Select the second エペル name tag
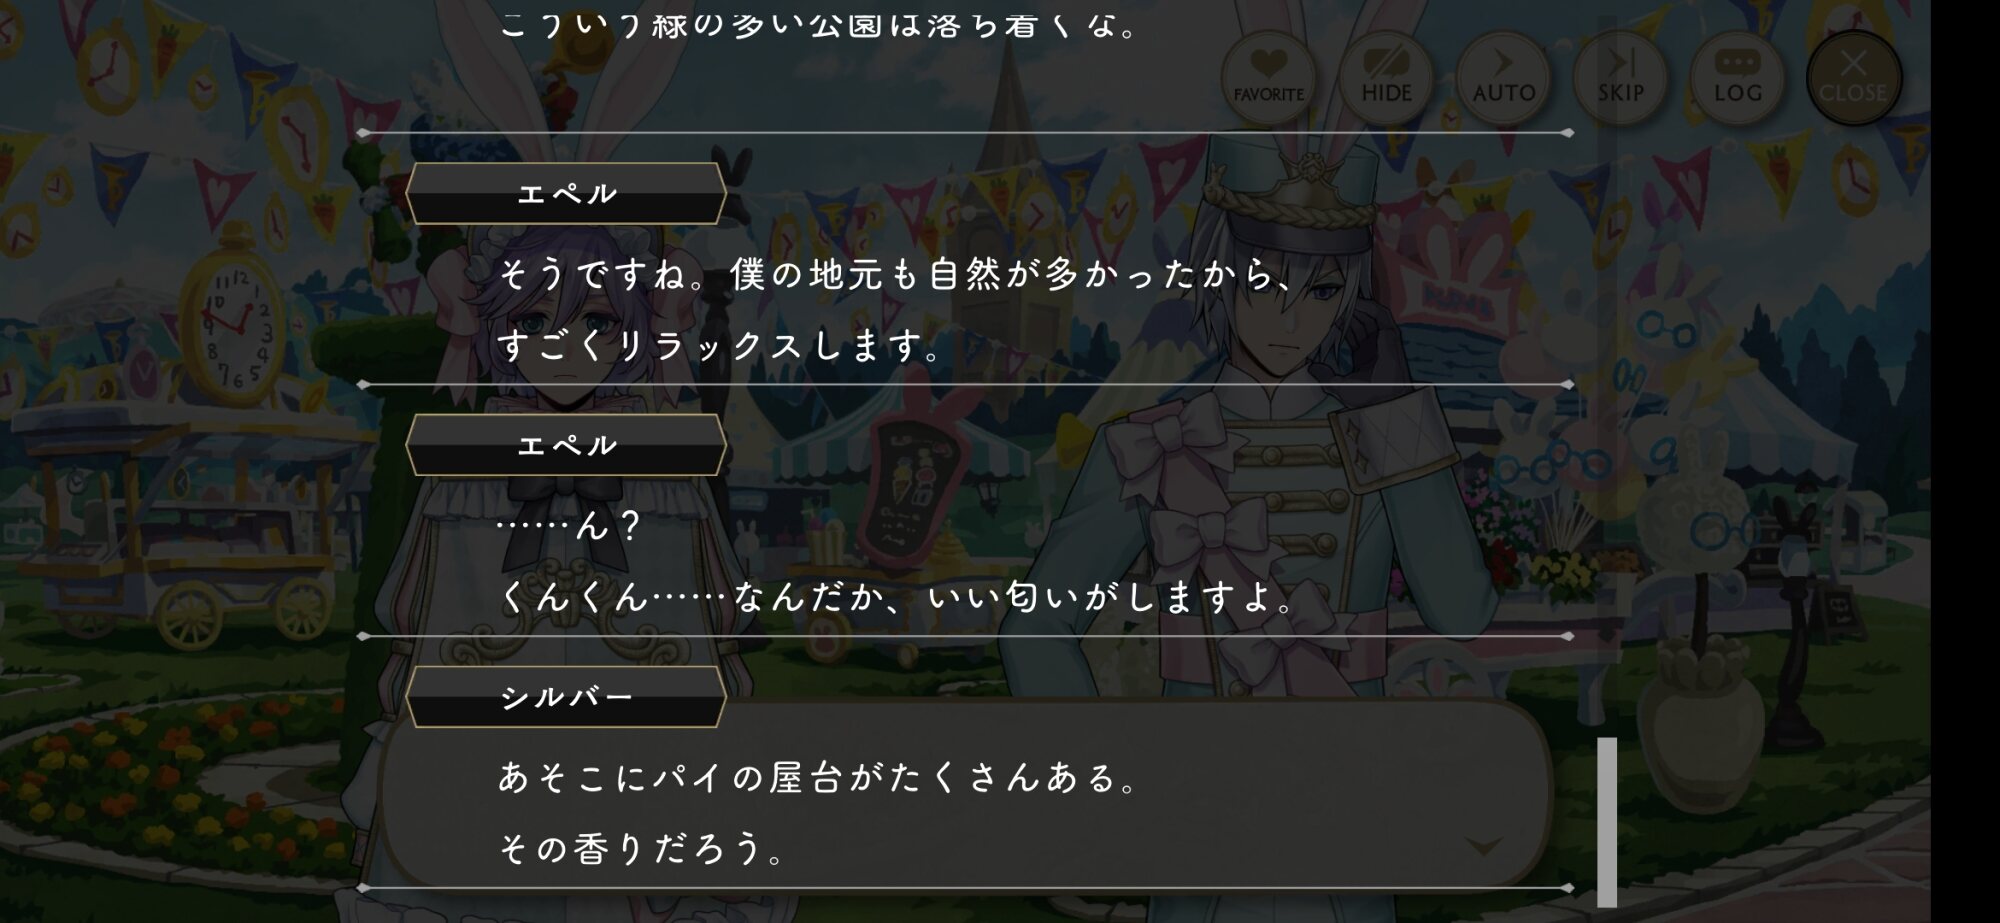The image size is (2000, 923). tap(566, 445)
